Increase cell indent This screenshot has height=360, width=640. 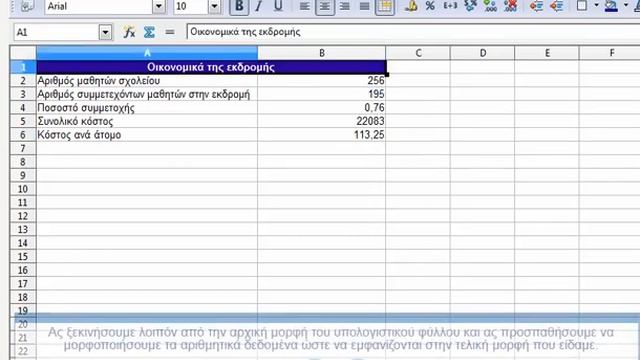(557, 6)
